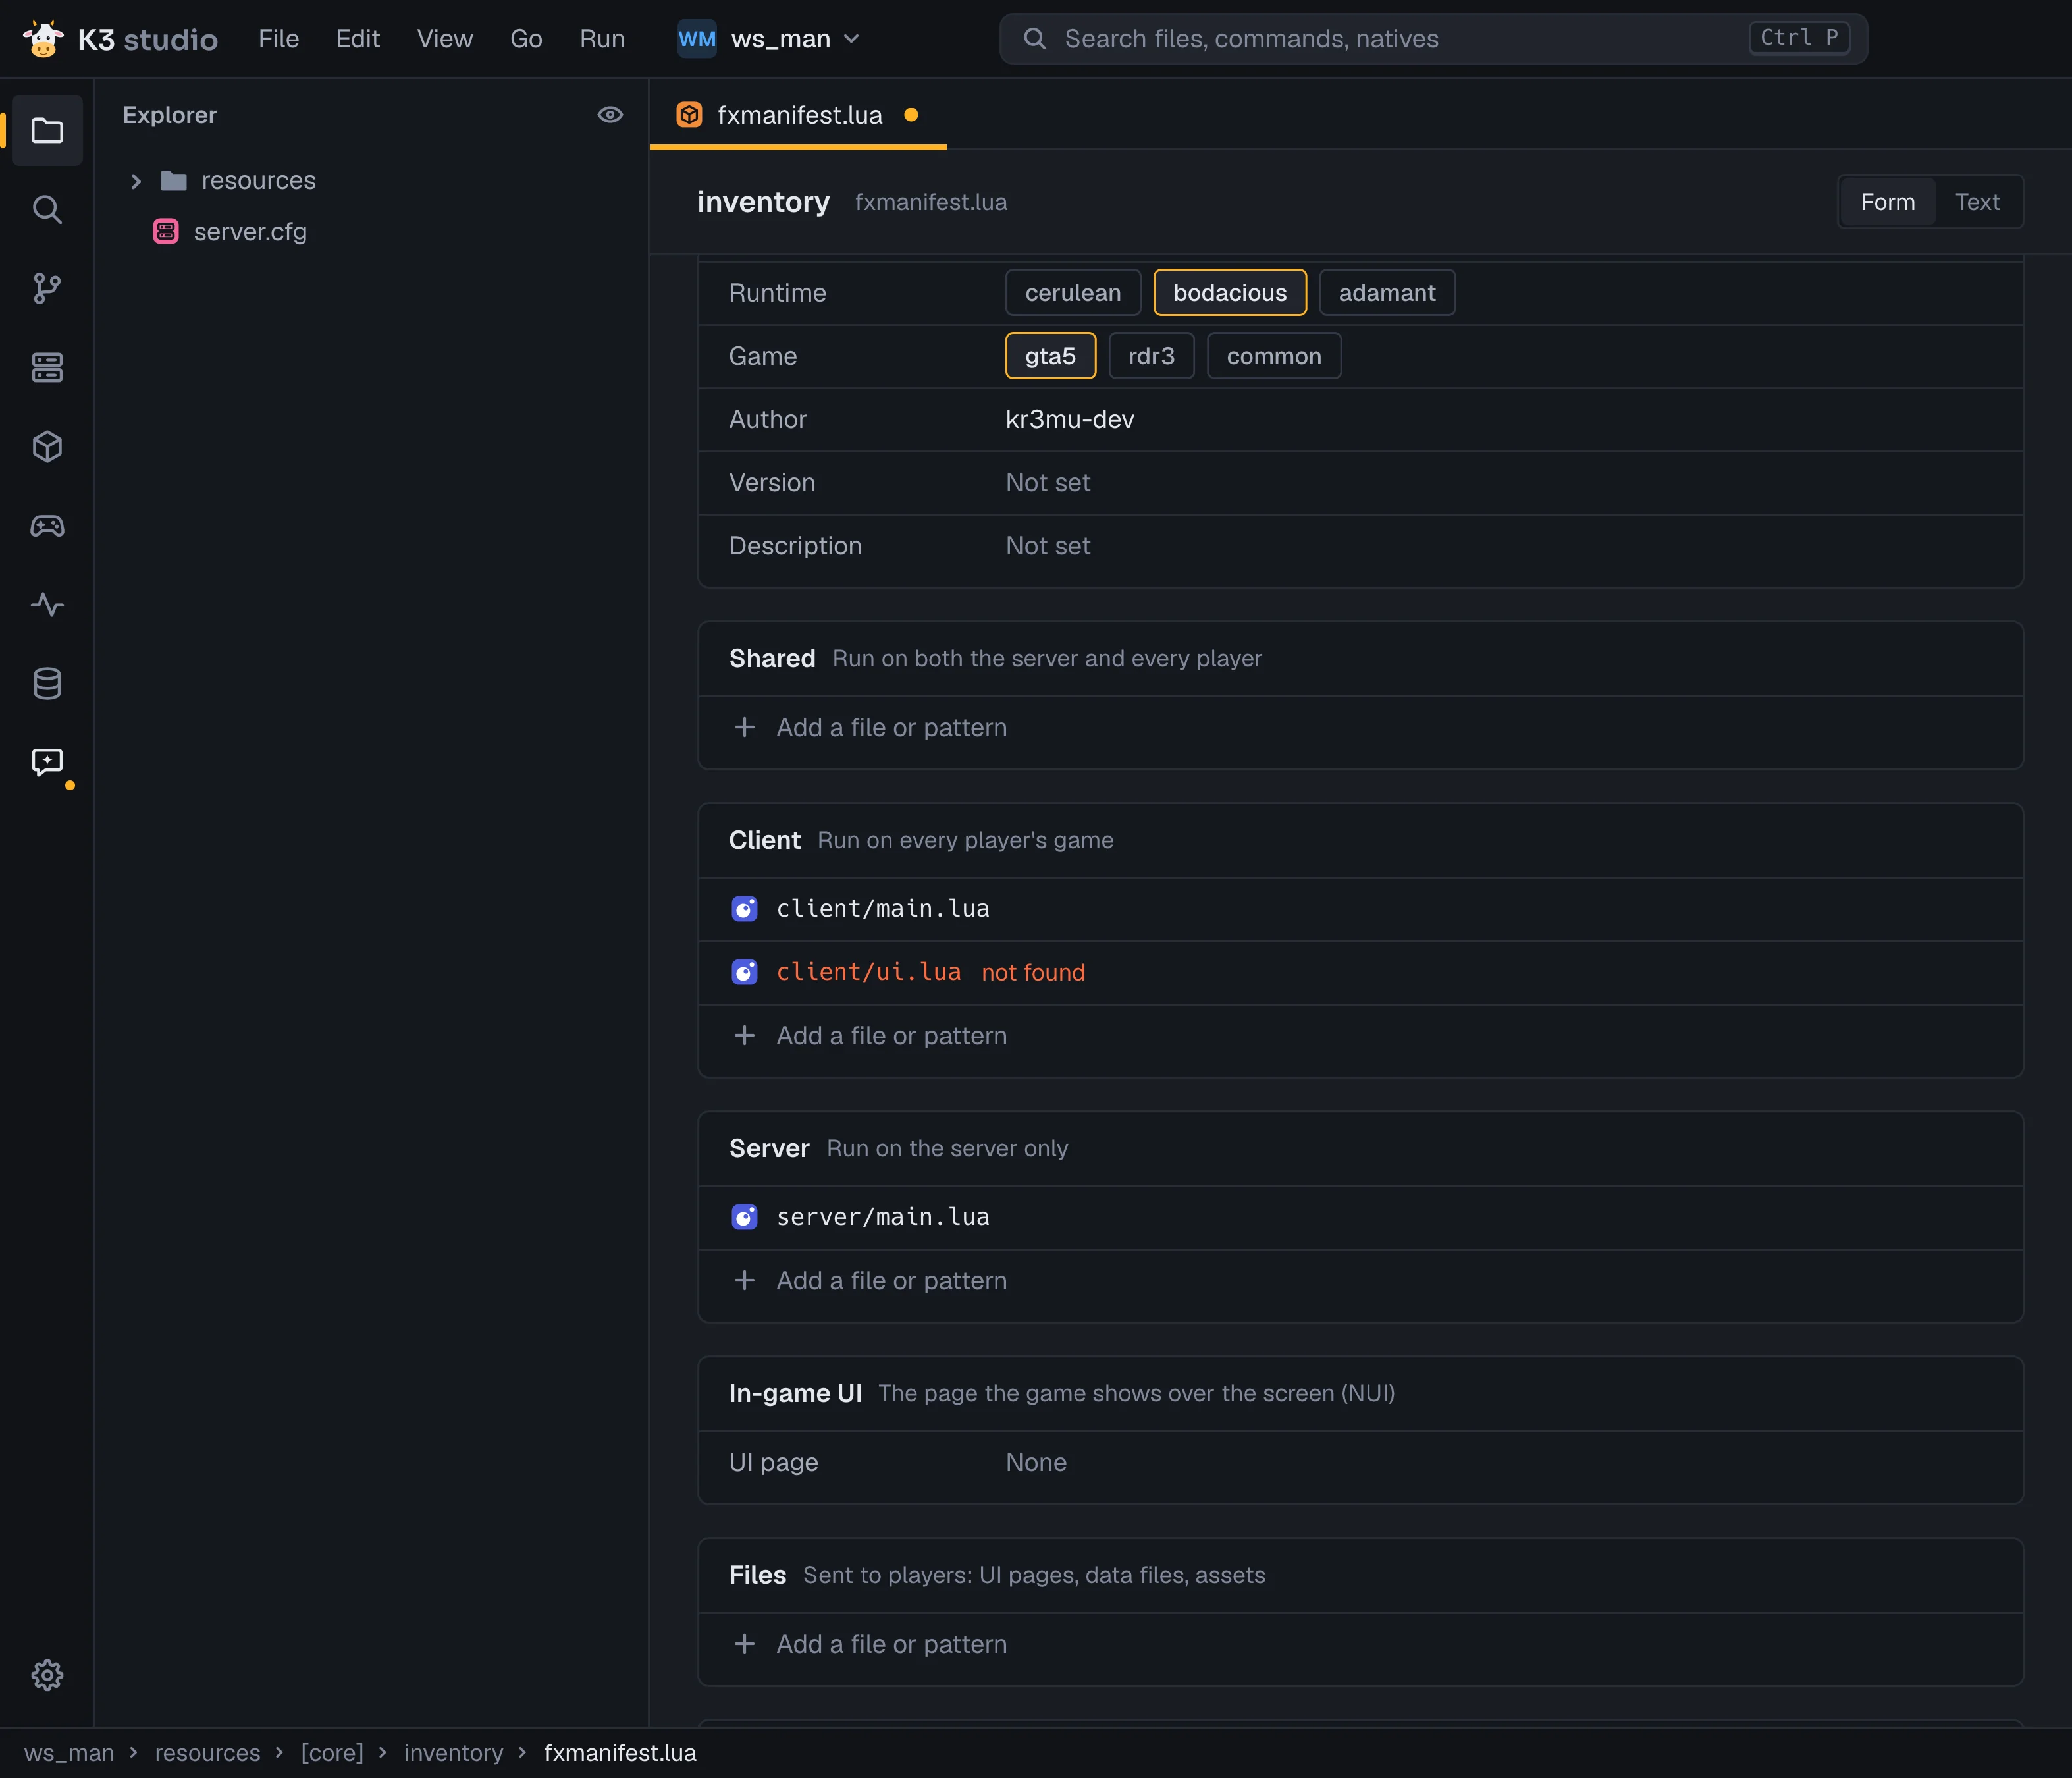Focus the Search files, commands, natives field
Screen dimensions: 2072x1778
1433,39
